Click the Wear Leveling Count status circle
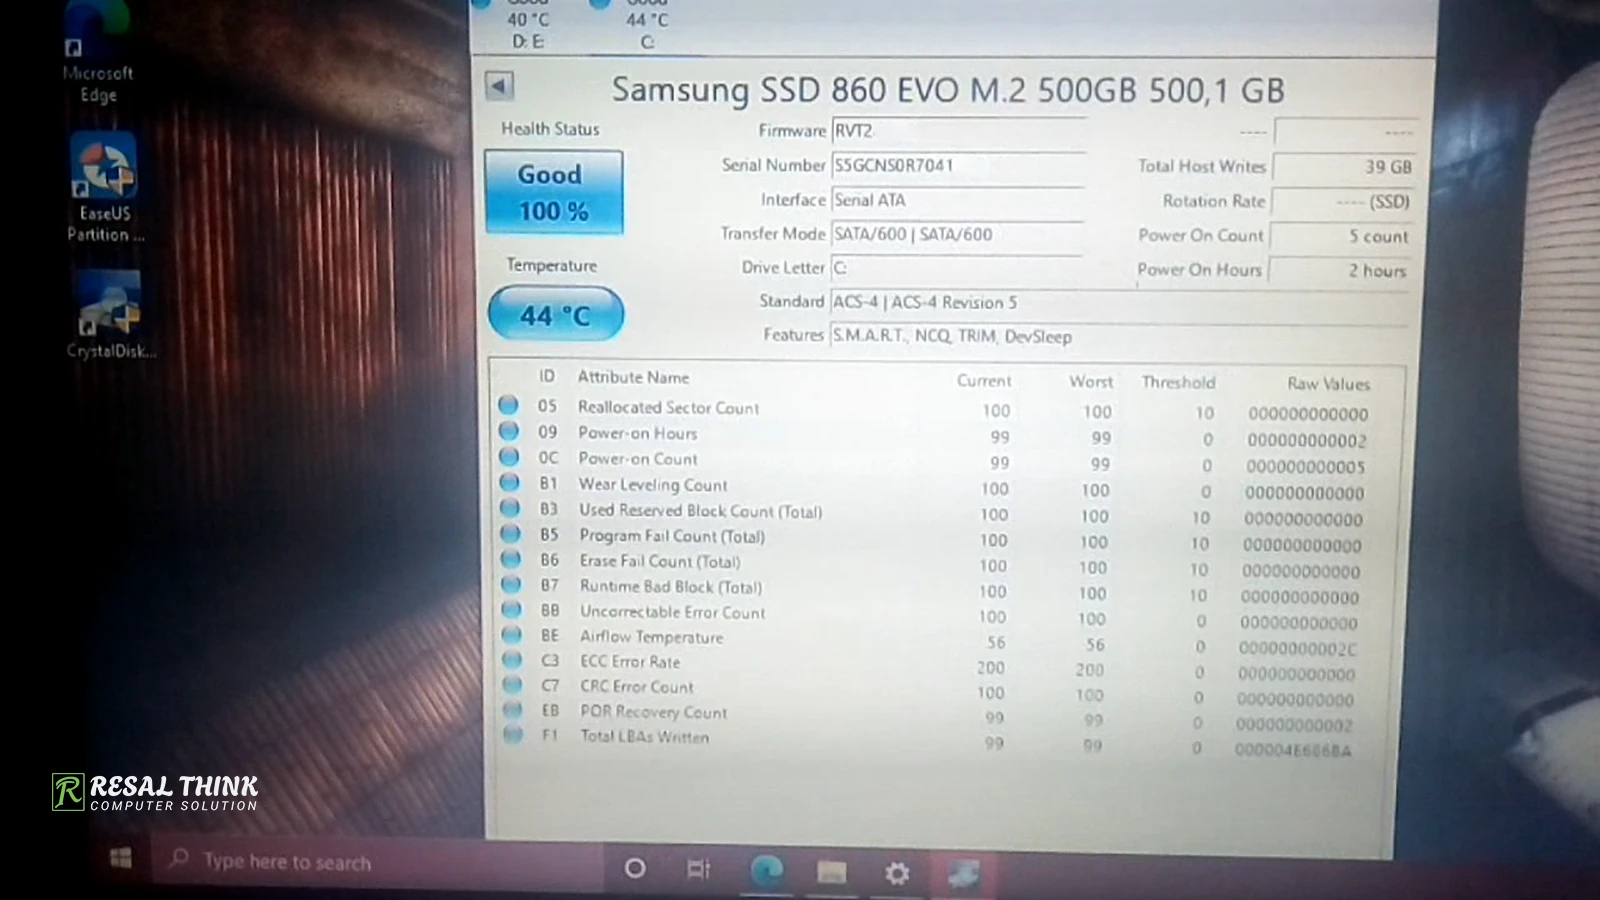Viewport: 1600px width, 900px height. [510, 482]
